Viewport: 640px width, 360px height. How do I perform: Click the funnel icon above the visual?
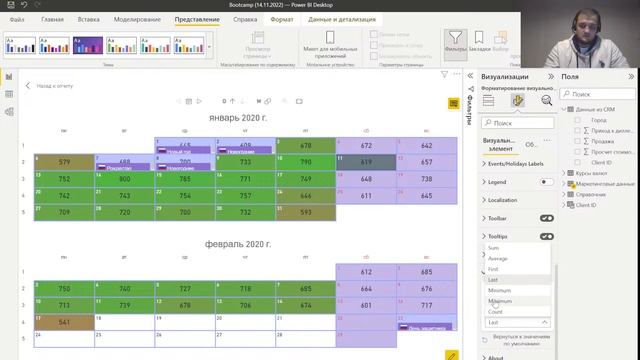click(444, 74)
